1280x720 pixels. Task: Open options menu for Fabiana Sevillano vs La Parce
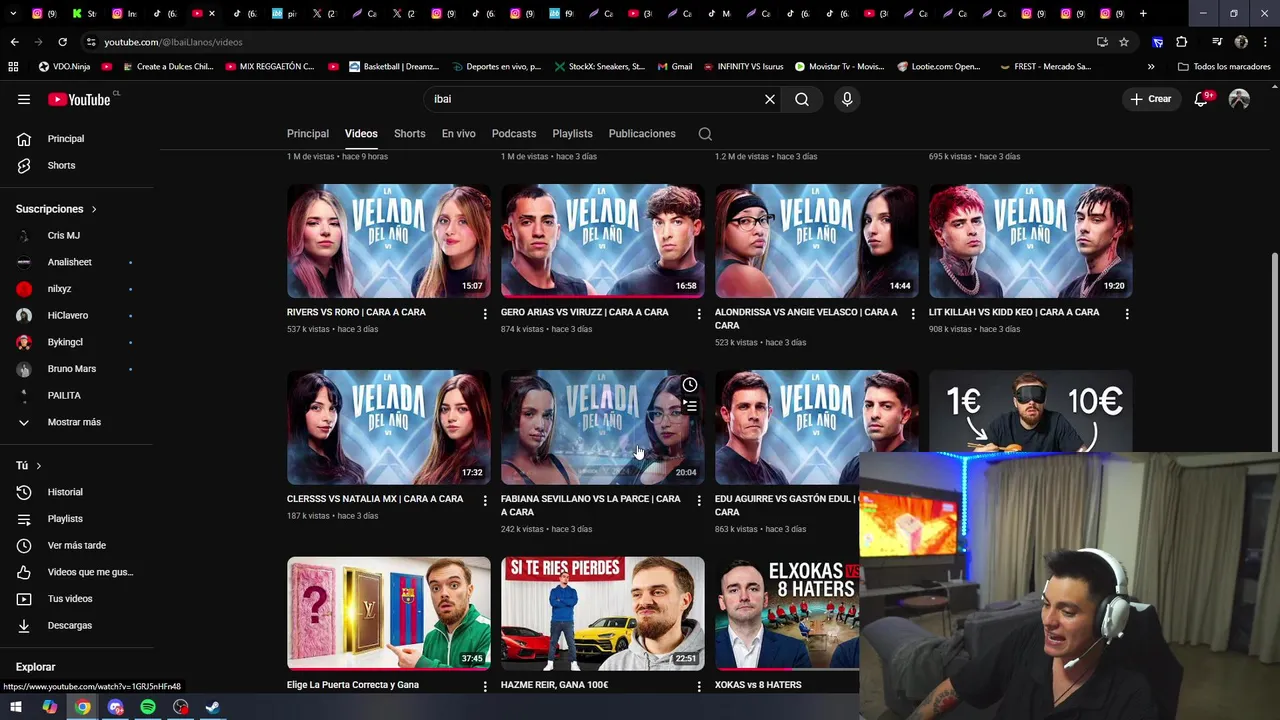[x=699, y=500]
